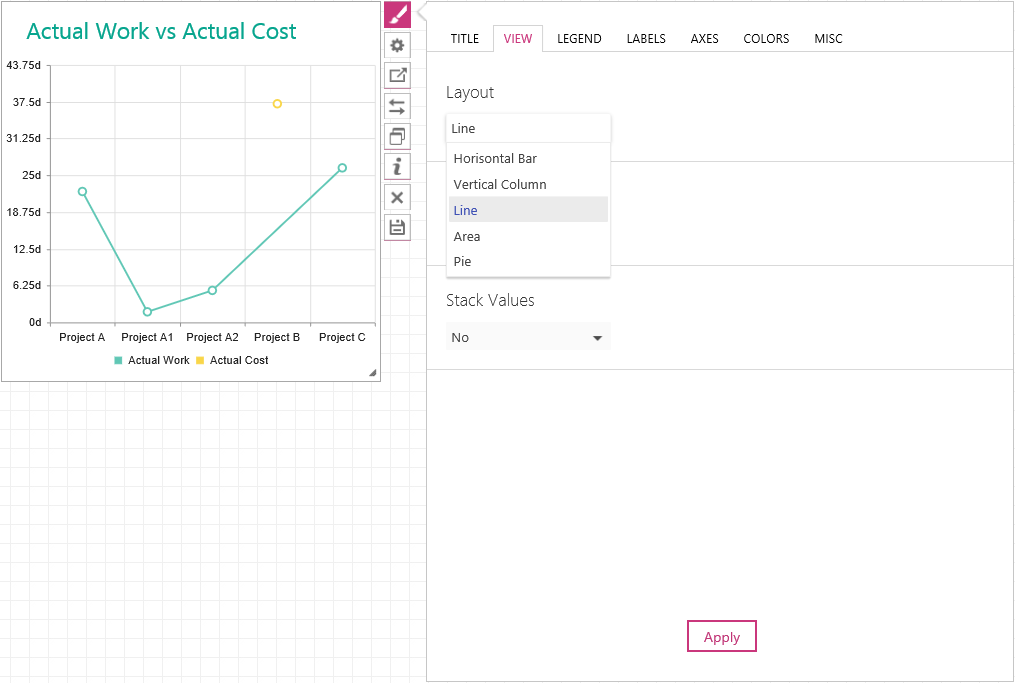Open the MISC tab
Viewport: 1015px width, 683px height.
829,39
